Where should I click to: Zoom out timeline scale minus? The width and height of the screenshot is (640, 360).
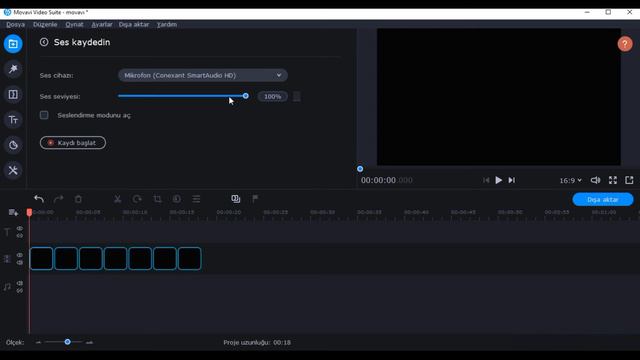tap(38, 342)
